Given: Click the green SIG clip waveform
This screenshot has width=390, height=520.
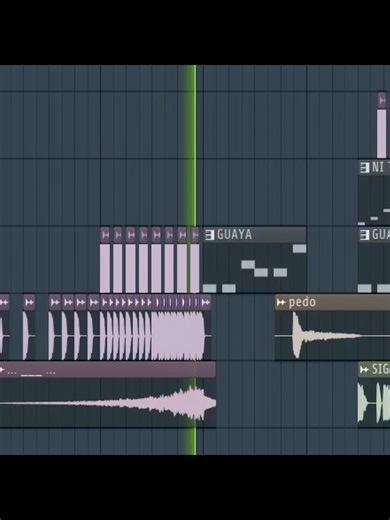Looking at the screenshot, I should pos(374,402).
